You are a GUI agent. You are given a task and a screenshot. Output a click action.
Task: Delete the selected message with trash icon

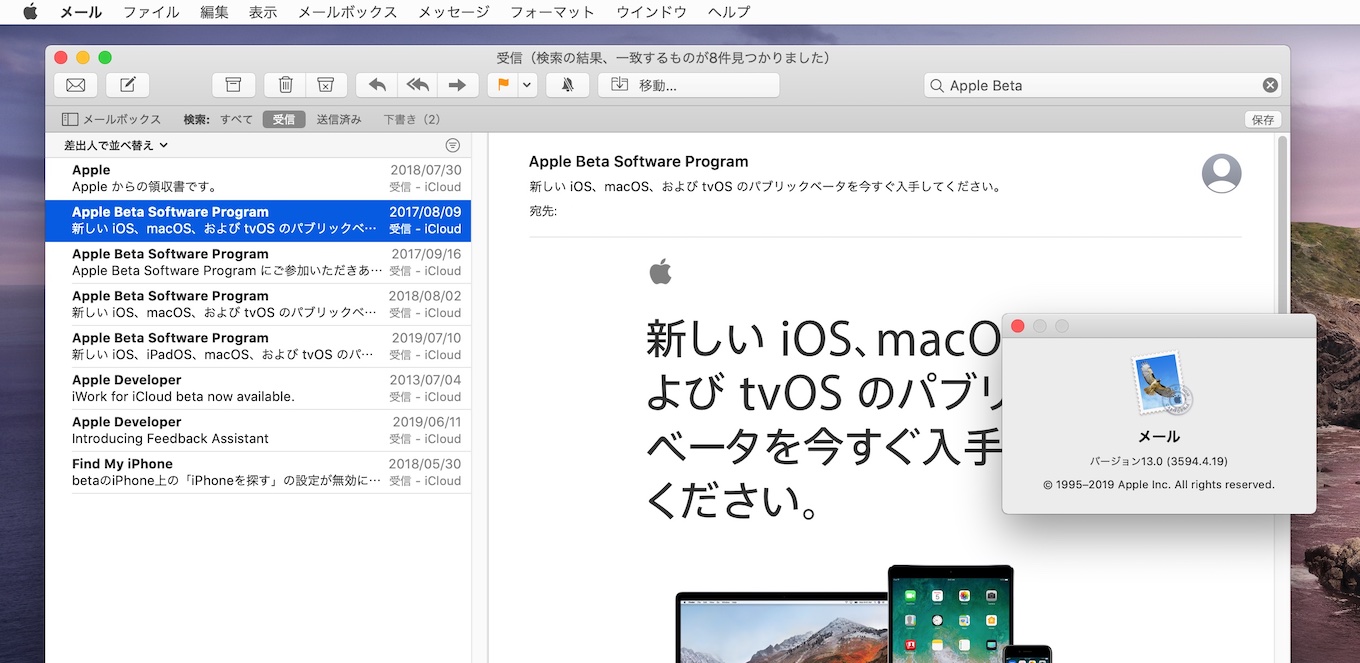(285, 85)
